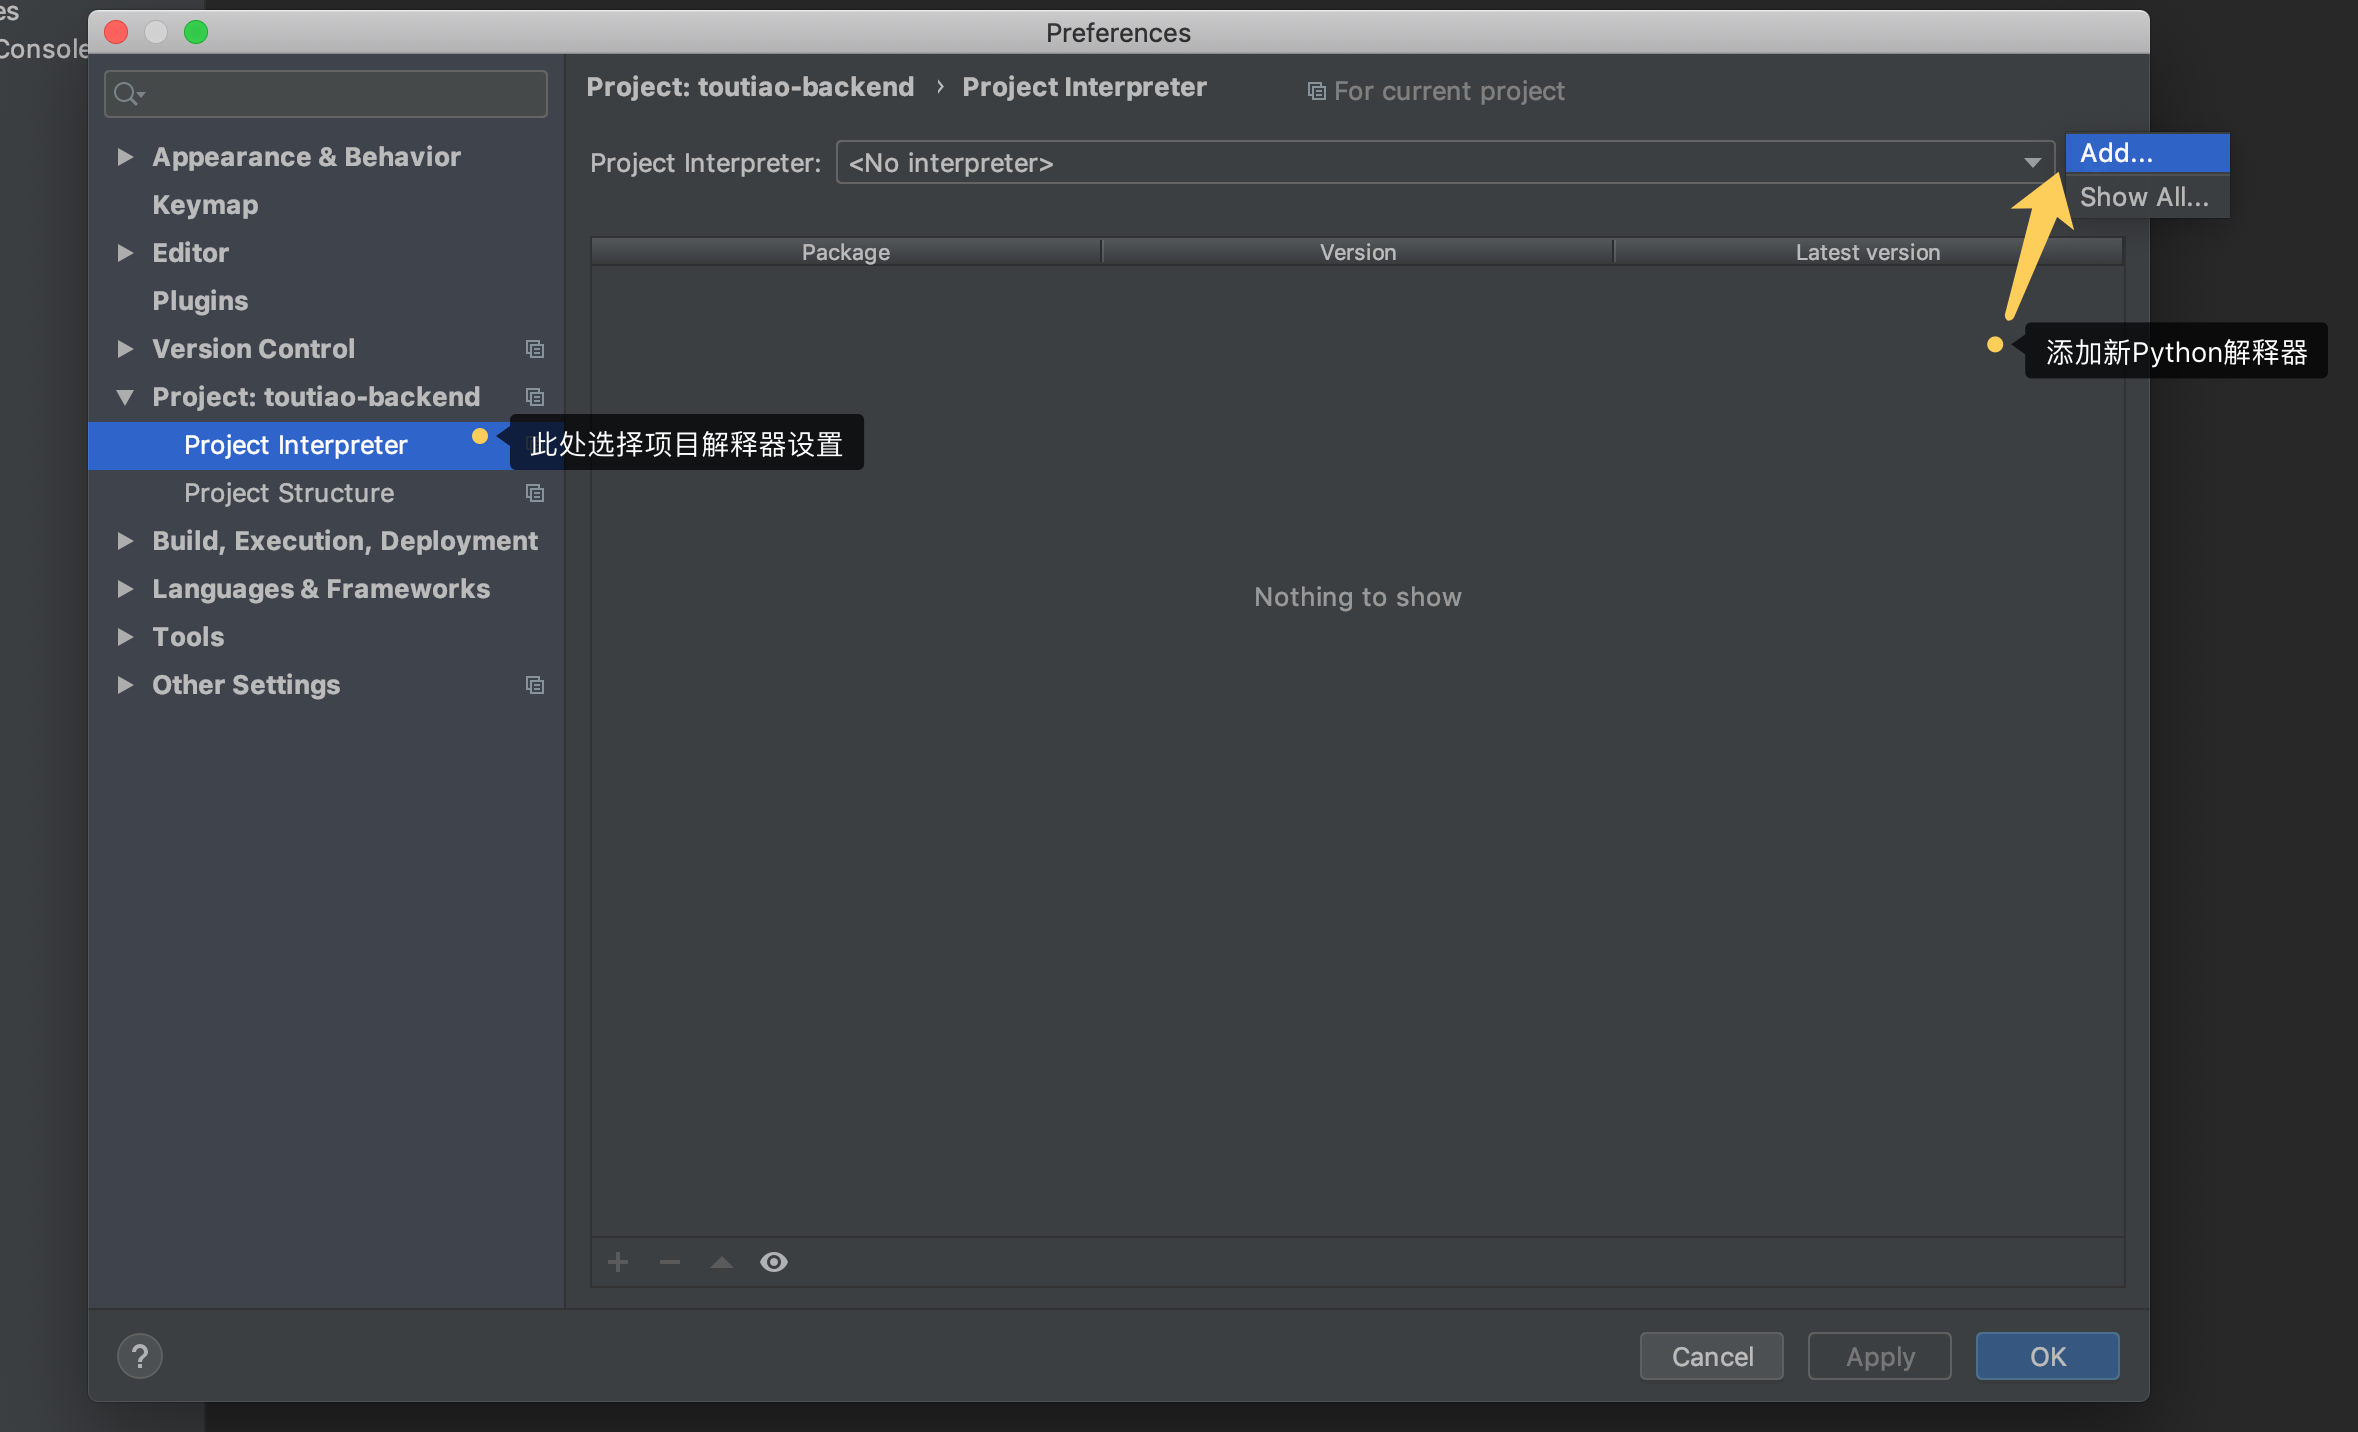This screenshot has width=2358, height=1432.
Task: Expand Build, Execution, Deployment section
Action: point(125,541)
